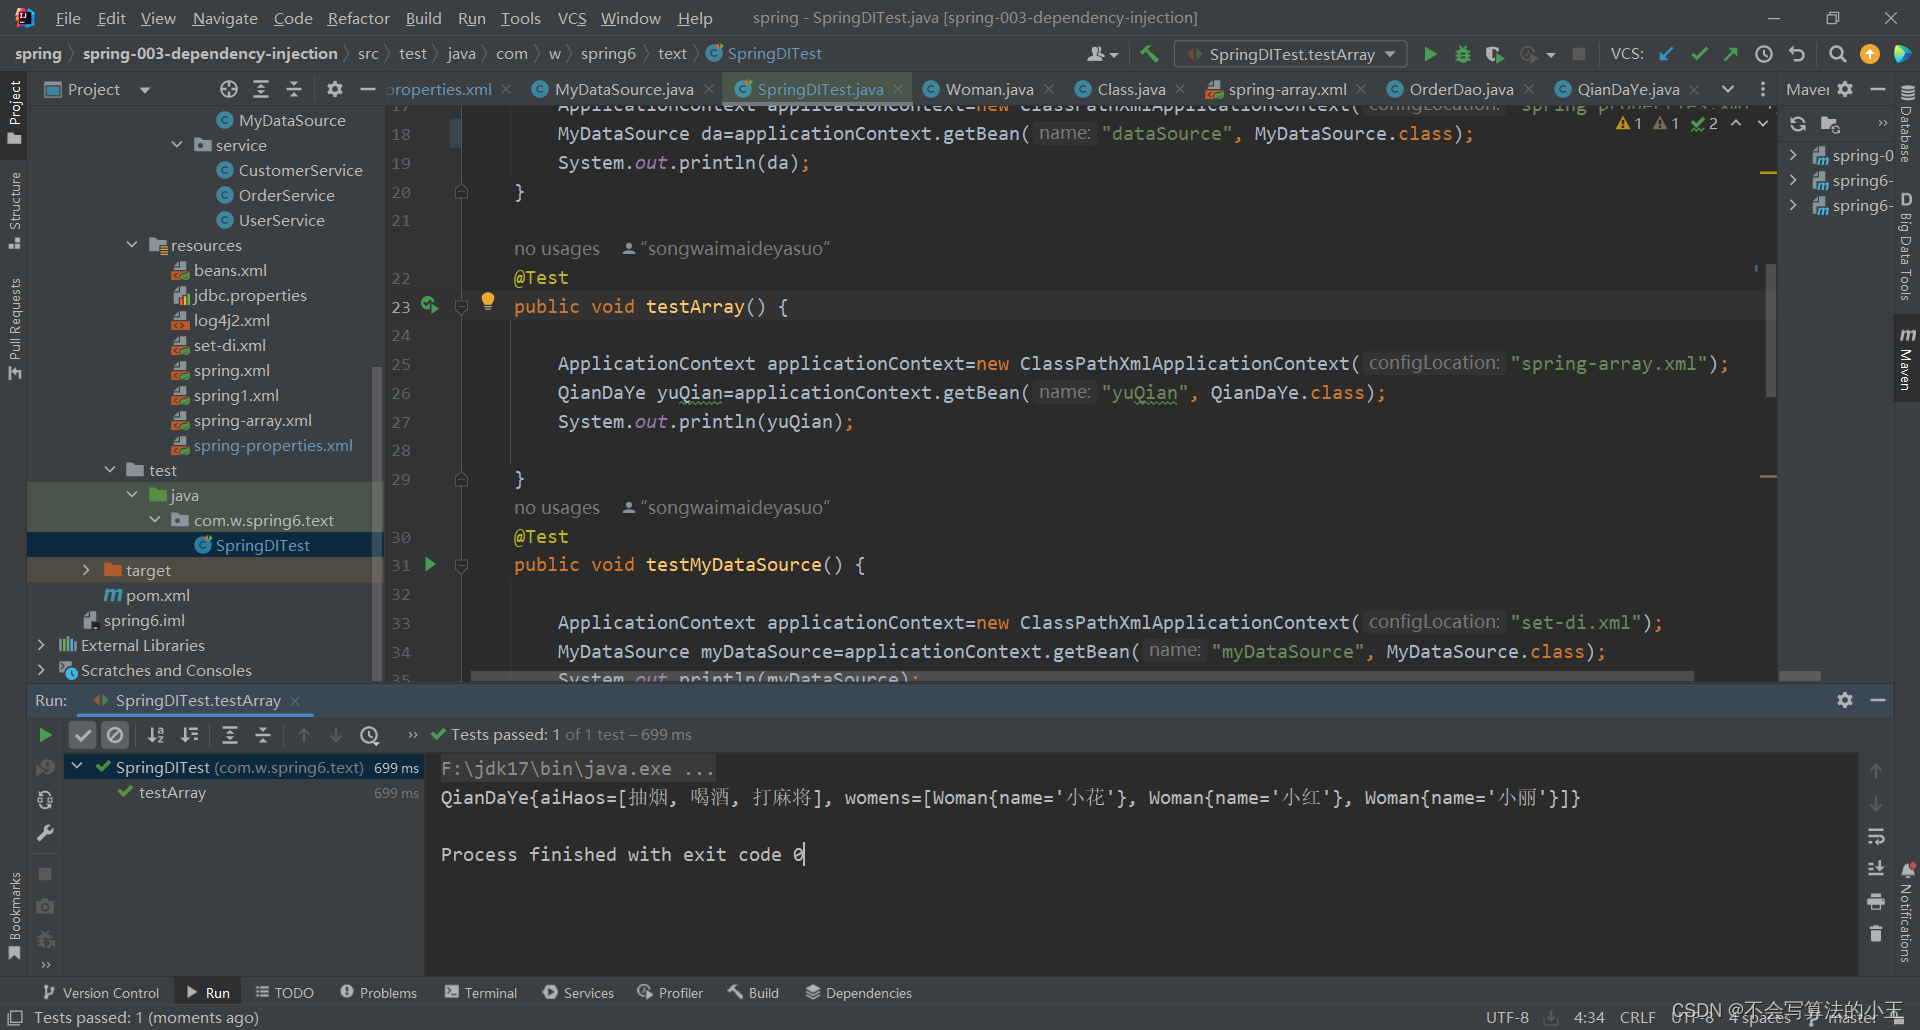
Task: Start debugging with the bug icon
Action: click(1462, 54)
